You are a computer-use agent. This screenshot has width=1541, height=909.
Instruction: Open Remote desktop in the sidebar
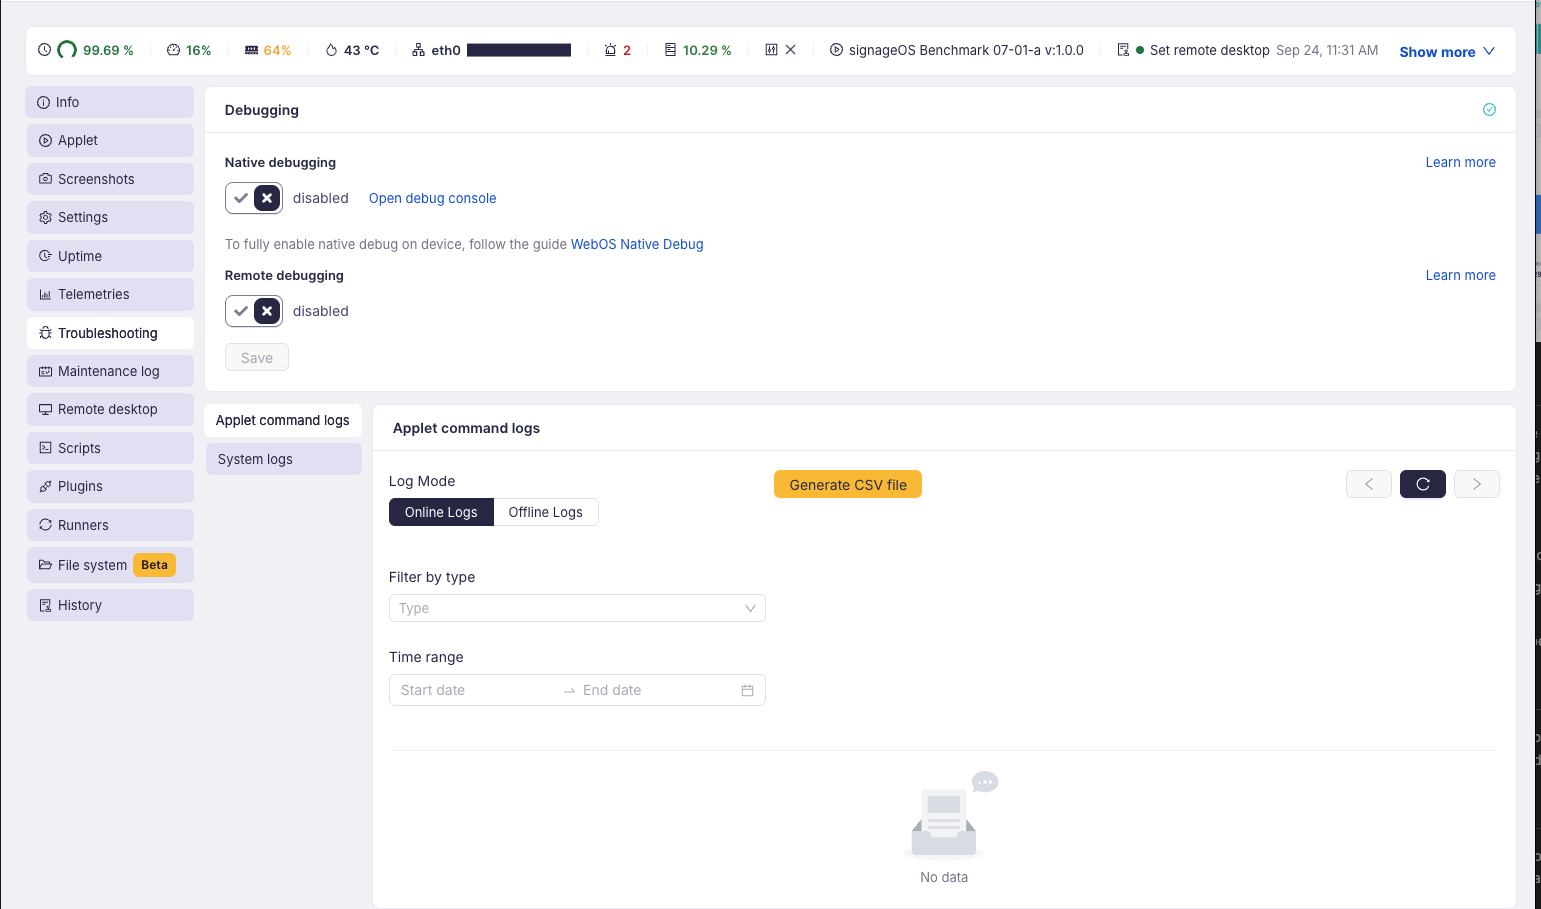[110, 409]
